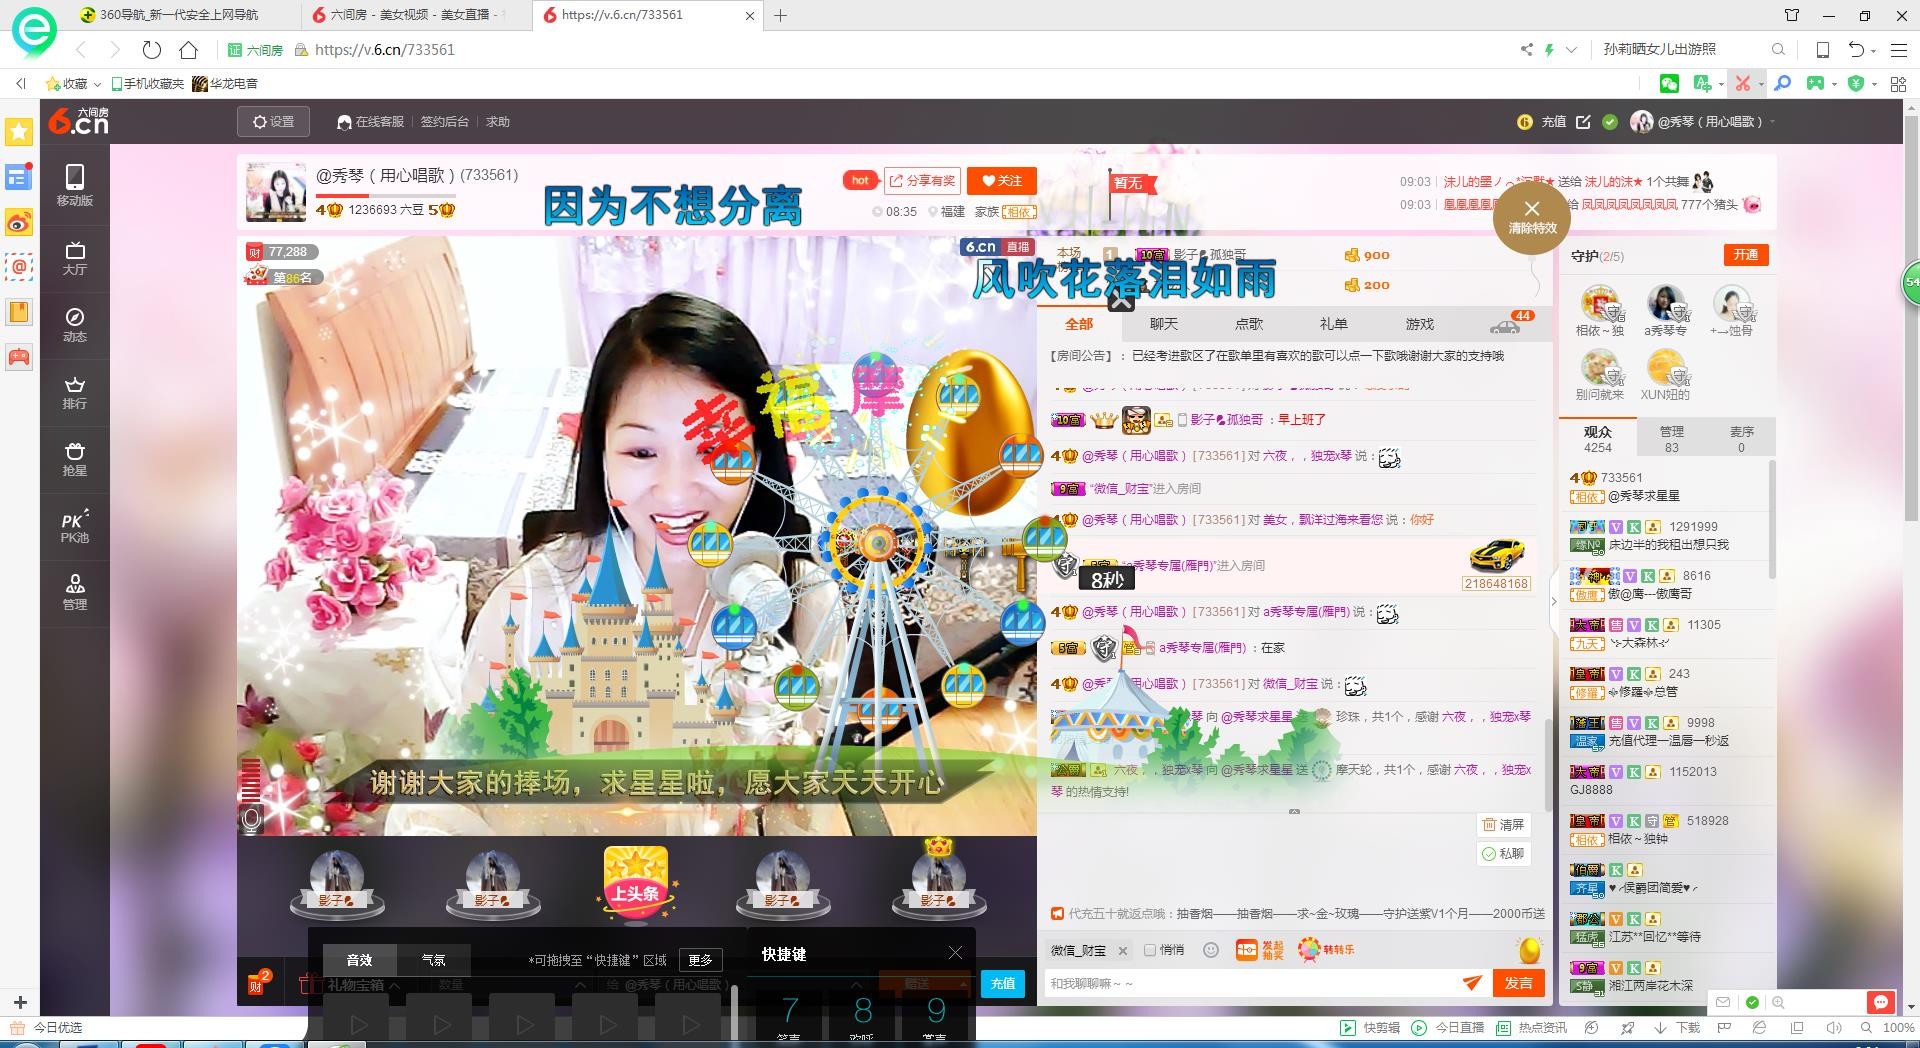1920x1048 pixels.
Task: Collapse the right panel with side arrow
Action: tap(1554, 601)
